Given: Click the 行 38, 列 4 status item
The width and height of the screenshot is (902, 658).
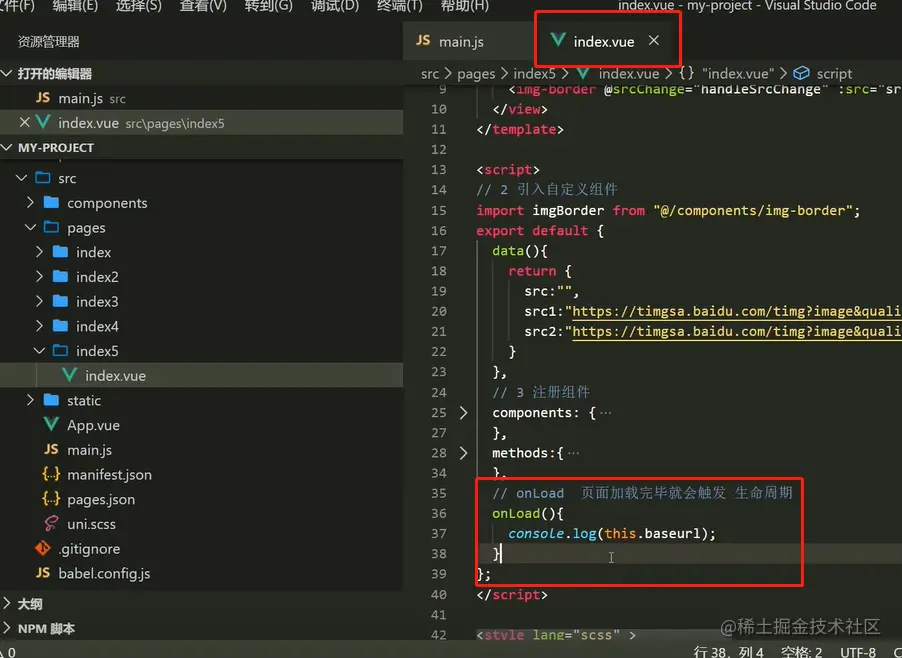Looking at the screenshot, I should pos(728,652).
